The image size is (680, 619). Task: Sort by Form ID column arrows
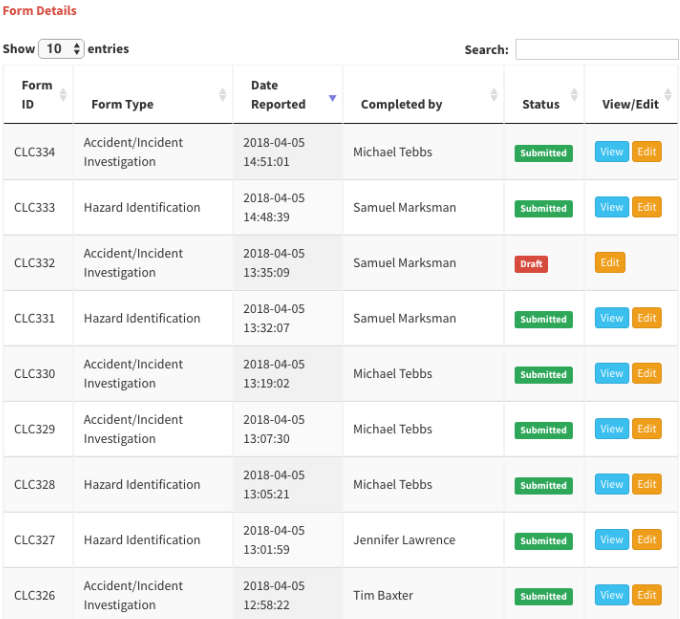pos(63,95)
